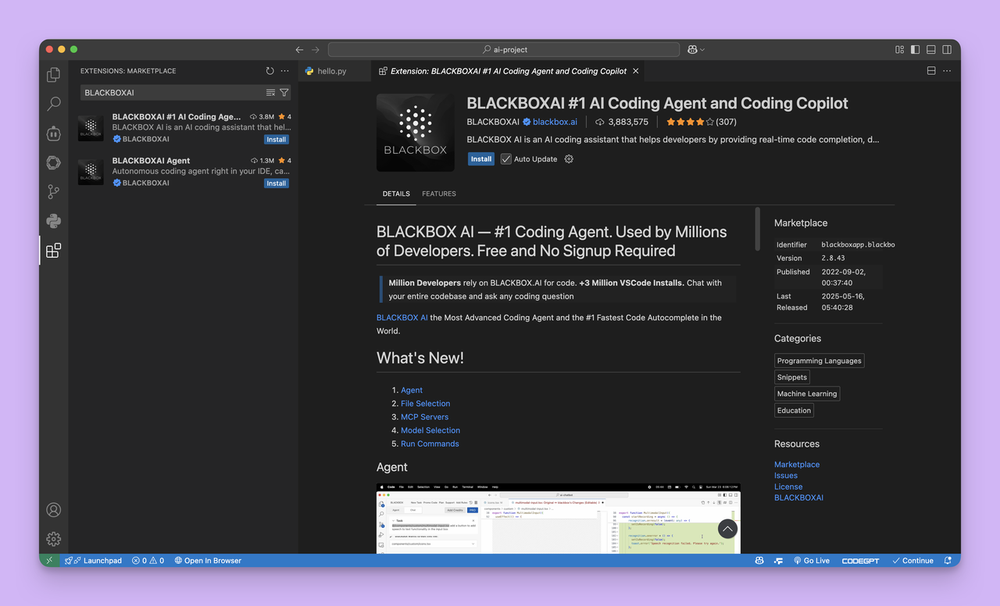This screenshot has width=1000, height=606.
Task: Open the robot-face chat icon in activity bar
Action: pos(54,133)
